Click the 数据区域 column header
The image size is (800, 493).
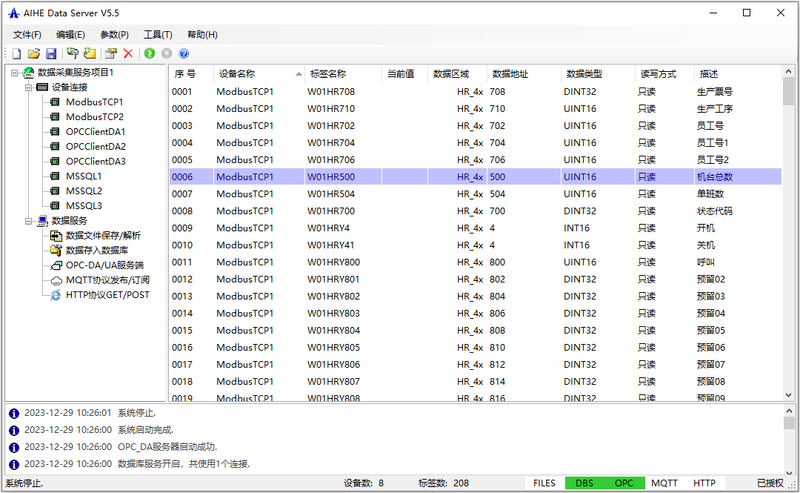pyautogui.click(x=457, y=74)
